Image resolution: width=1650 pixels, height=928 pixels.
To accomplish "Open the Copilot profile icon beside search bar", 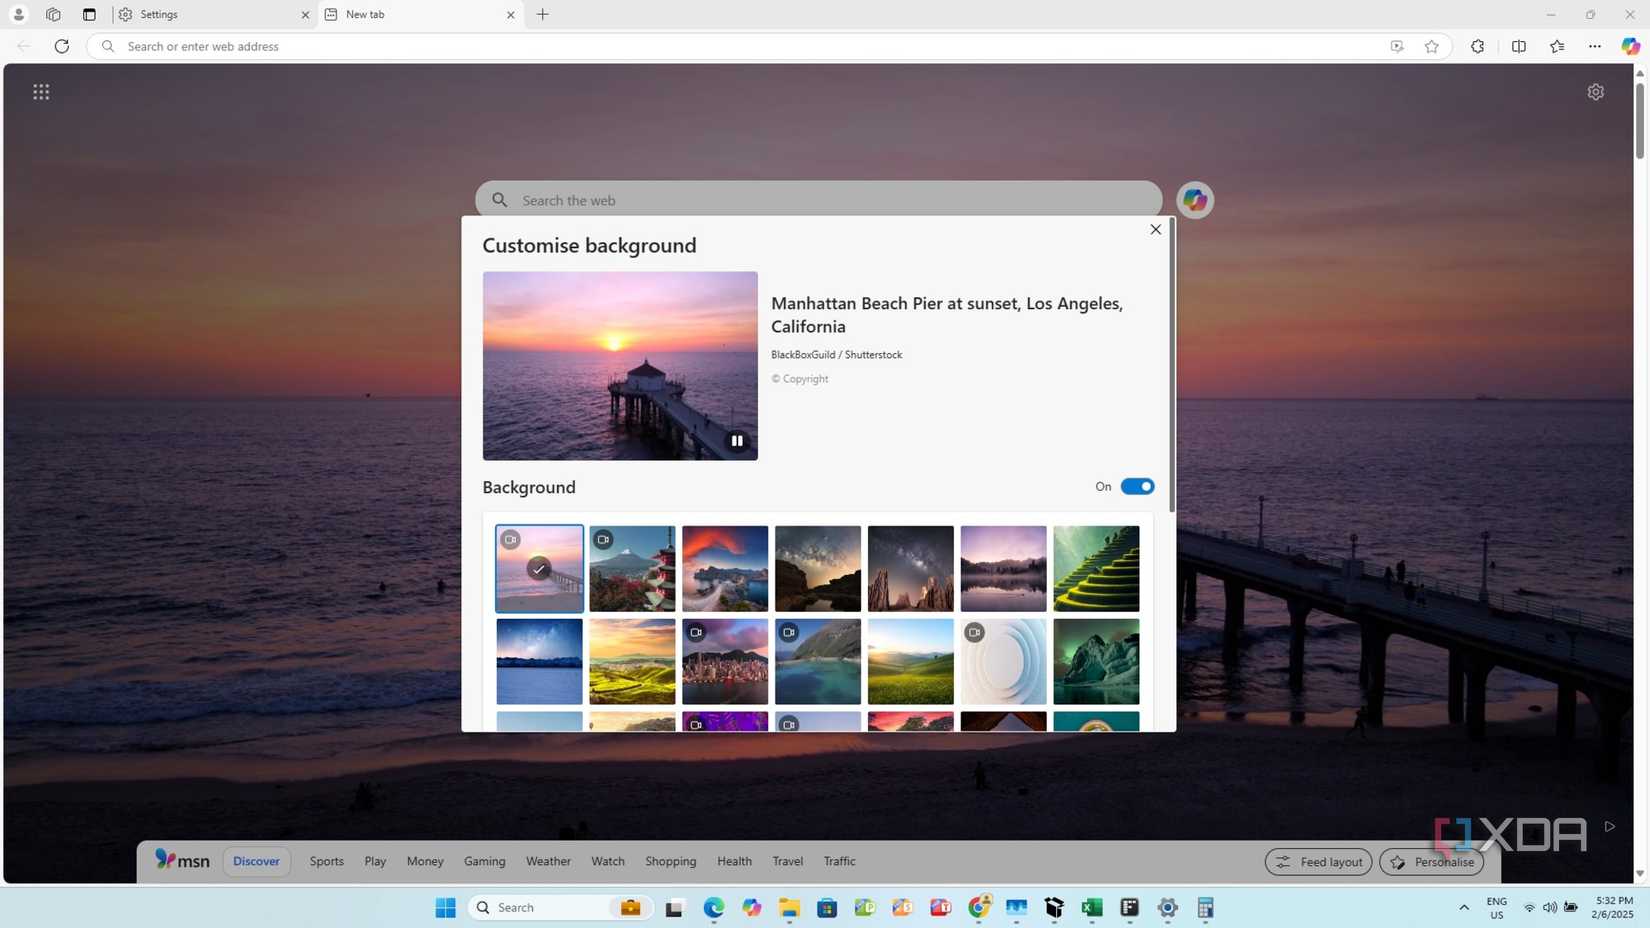I will 1194,200.
